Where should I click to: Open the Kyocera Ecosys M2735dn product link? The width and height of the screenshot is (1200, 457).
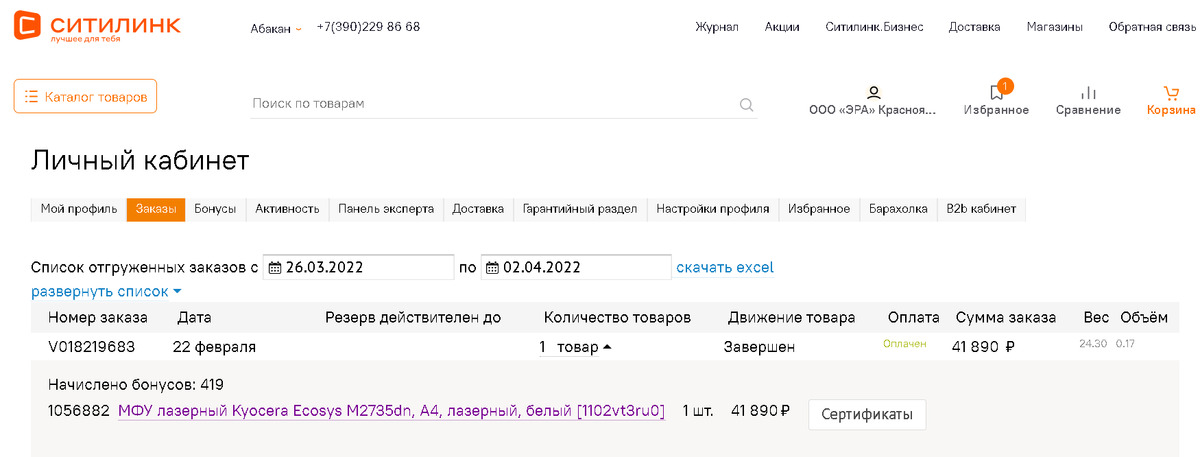pos(391,411)
